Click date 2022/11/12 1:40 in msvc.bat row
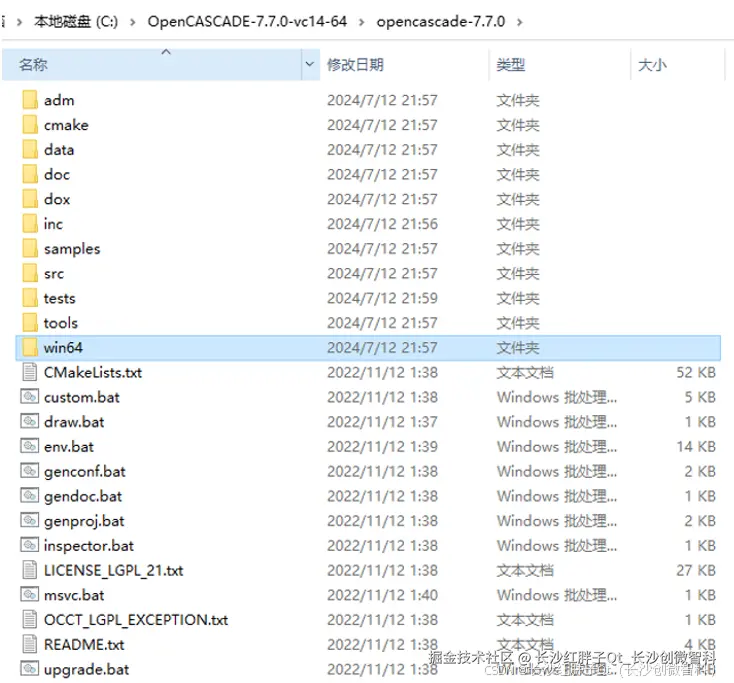This screenshot has width=734, height=683. [382, 595]
